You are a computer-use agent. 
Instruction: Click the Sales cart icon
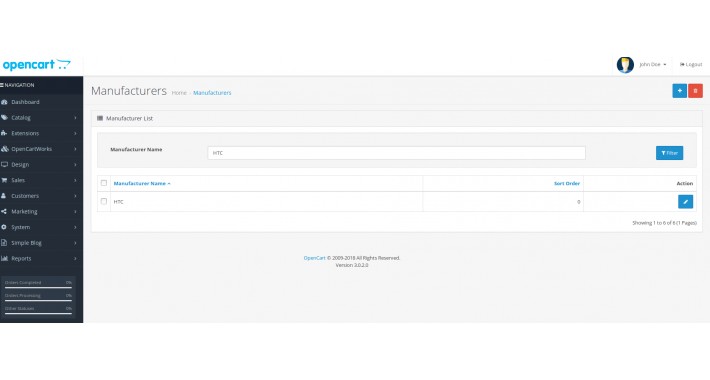coord(4,180)
